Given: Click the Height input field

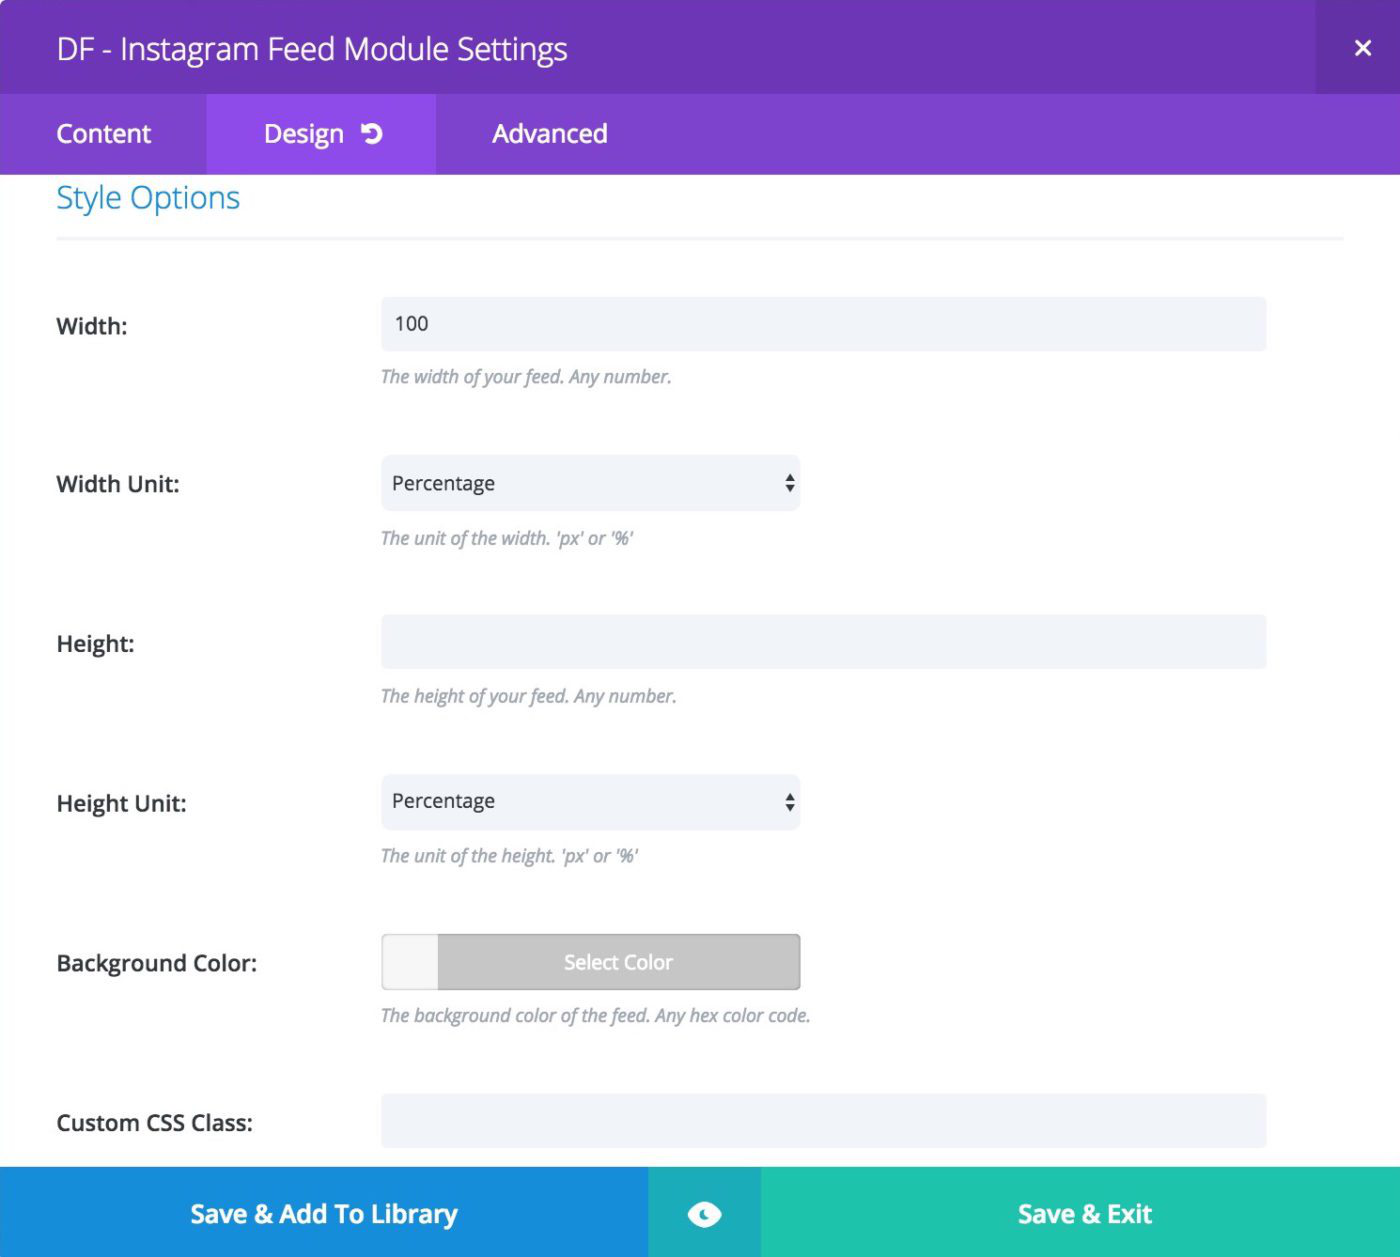Looking at the screenshot, I should pyautogui.click(x=823, y=642).
